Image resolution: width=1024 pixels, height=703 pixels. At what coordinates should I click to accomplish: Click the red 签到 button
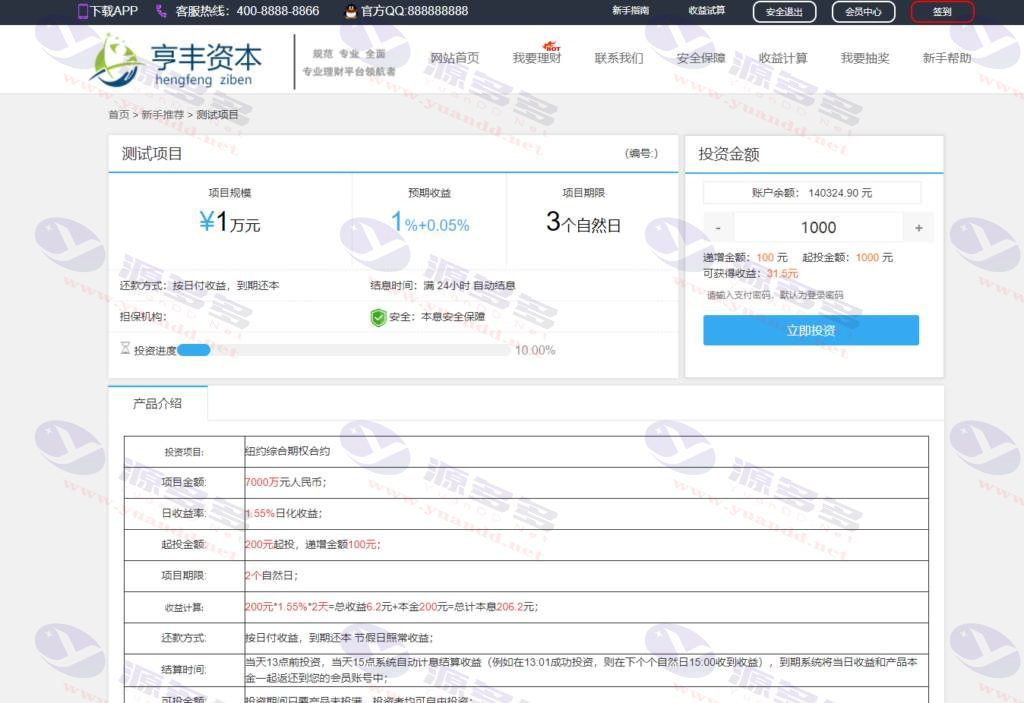942,12
